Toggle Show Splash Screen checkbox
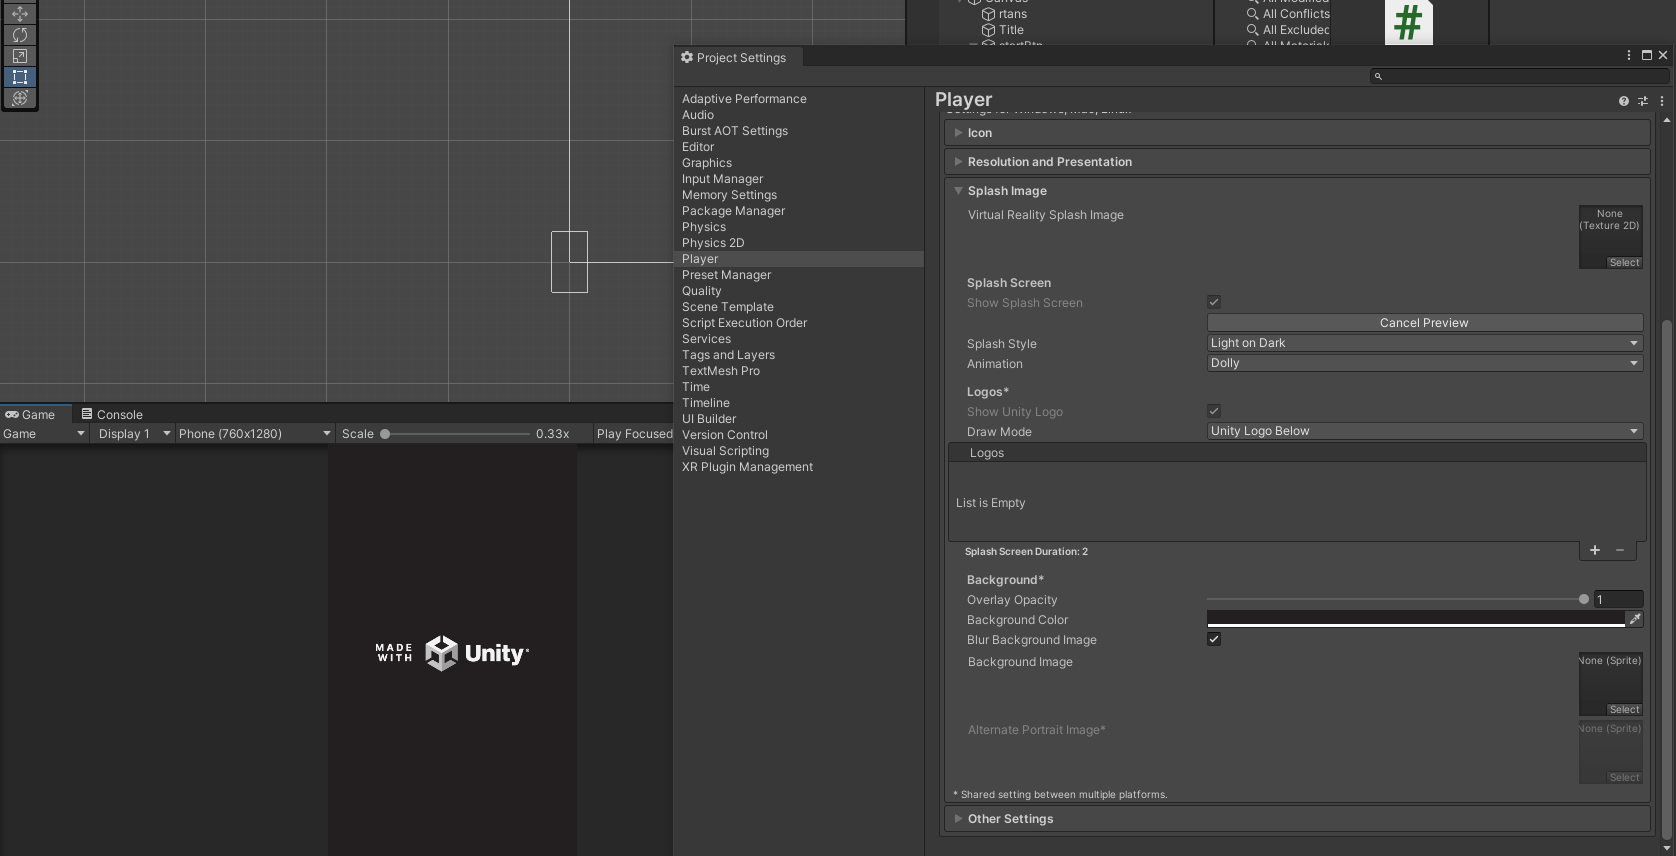This screenshot has width=1676, height=856. coord(1214,302)
